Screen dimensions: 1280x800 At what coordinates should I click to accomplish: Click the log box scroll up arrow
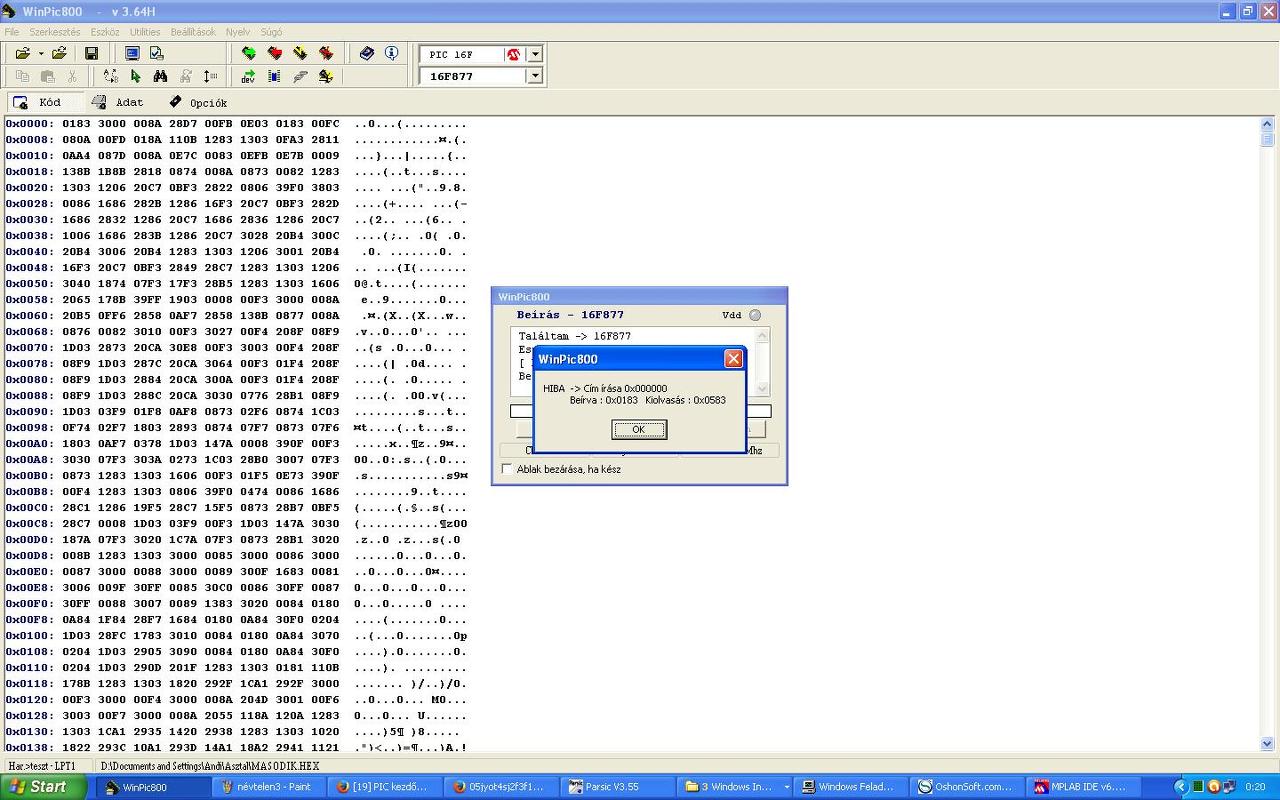(763, 335)
